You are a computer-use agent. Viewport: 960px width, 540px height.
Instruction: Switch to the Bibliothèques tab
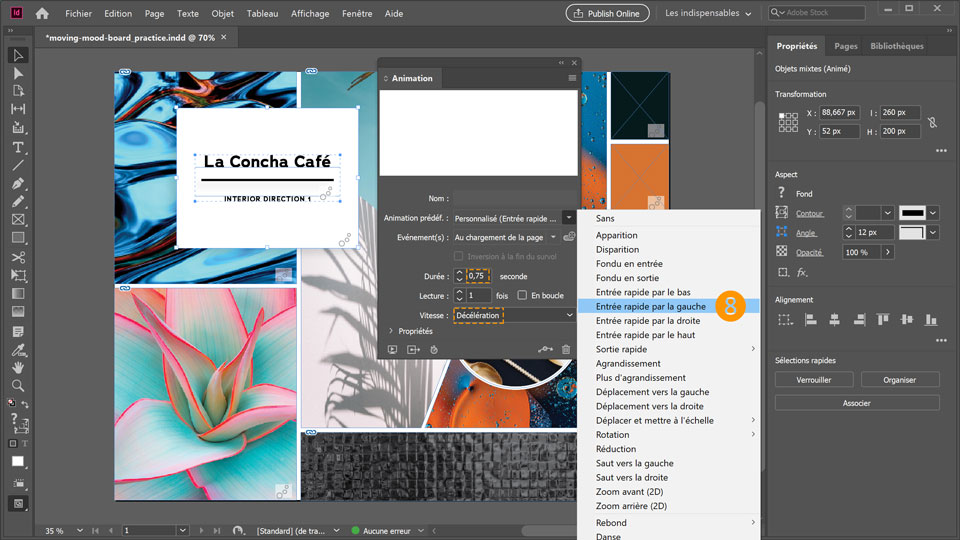click(897, 46)
